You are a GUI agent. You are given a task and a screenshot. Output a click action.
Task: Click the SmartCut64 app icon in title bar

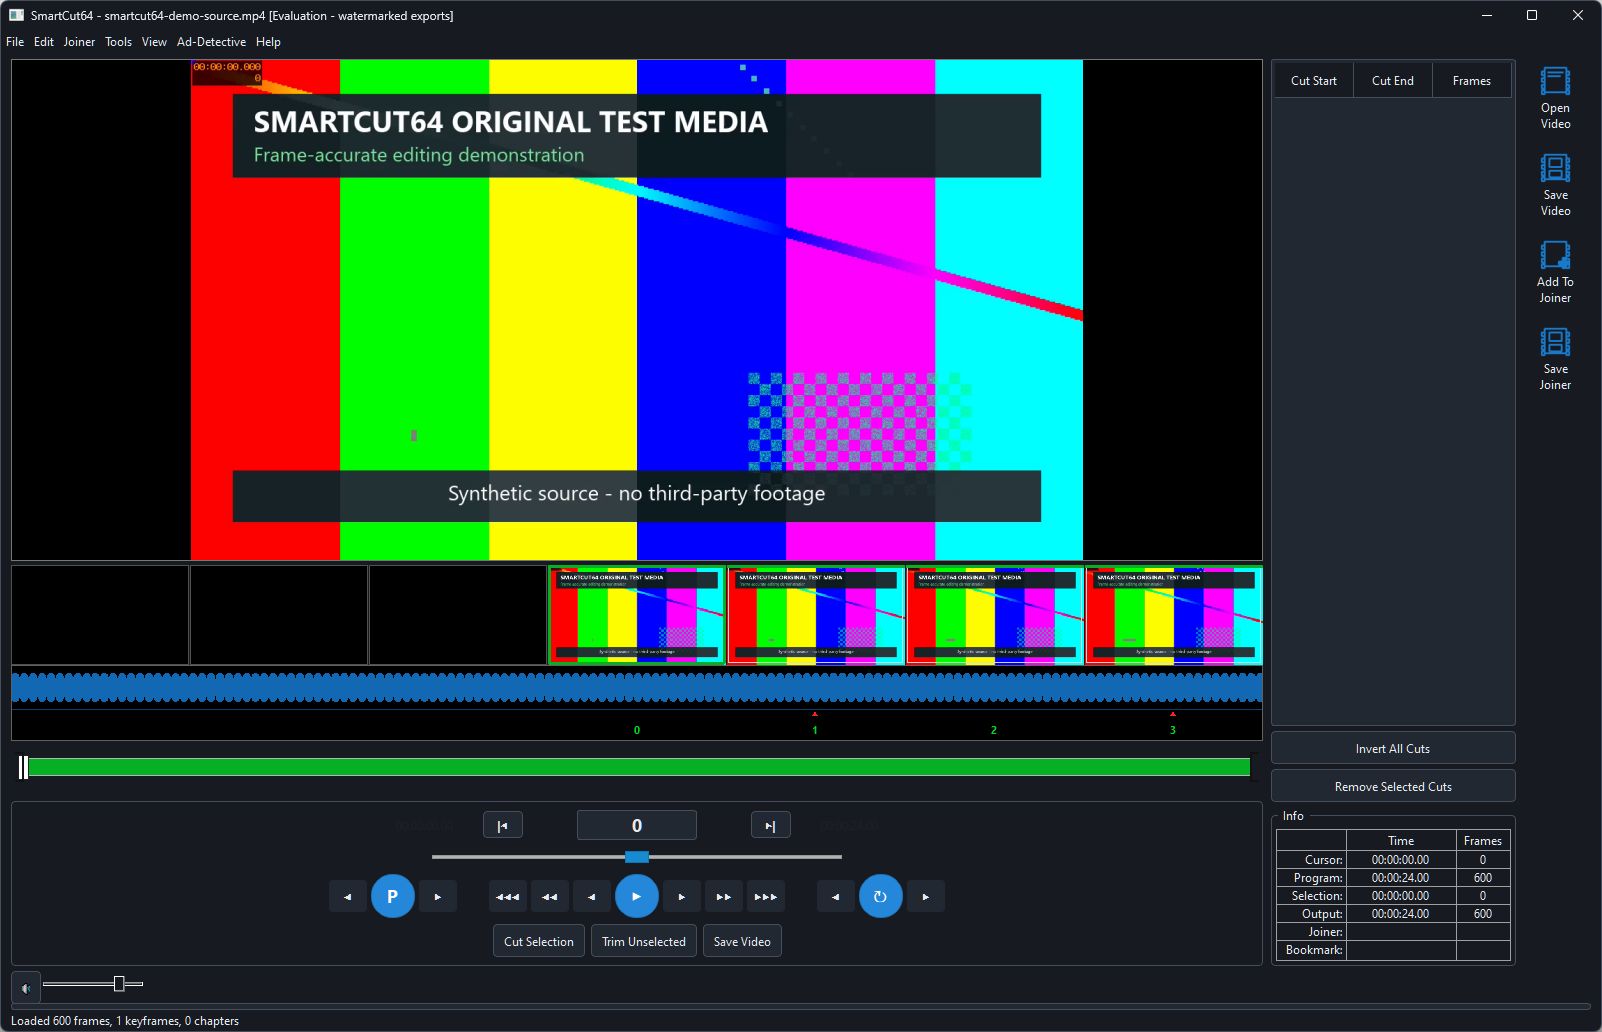click(16, 15)
